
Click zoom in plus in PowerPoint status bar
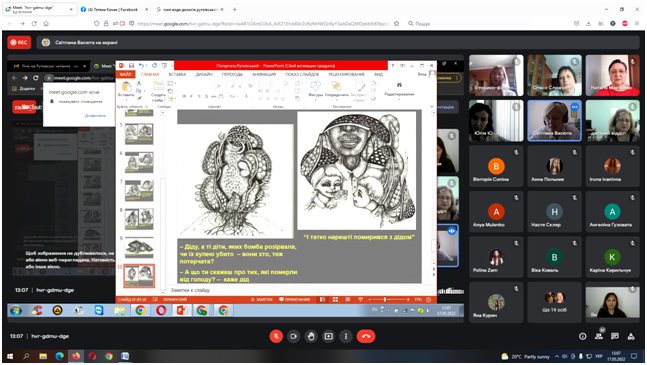click(408, 299)
